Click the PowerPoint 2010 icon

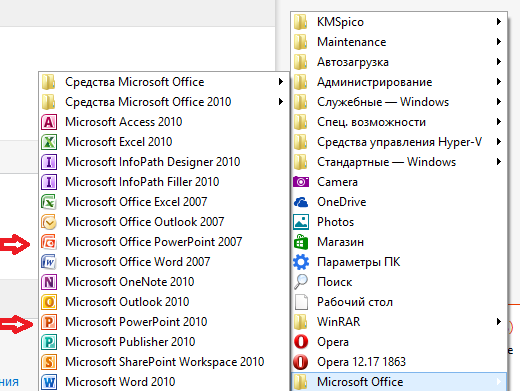pos(49,322)
